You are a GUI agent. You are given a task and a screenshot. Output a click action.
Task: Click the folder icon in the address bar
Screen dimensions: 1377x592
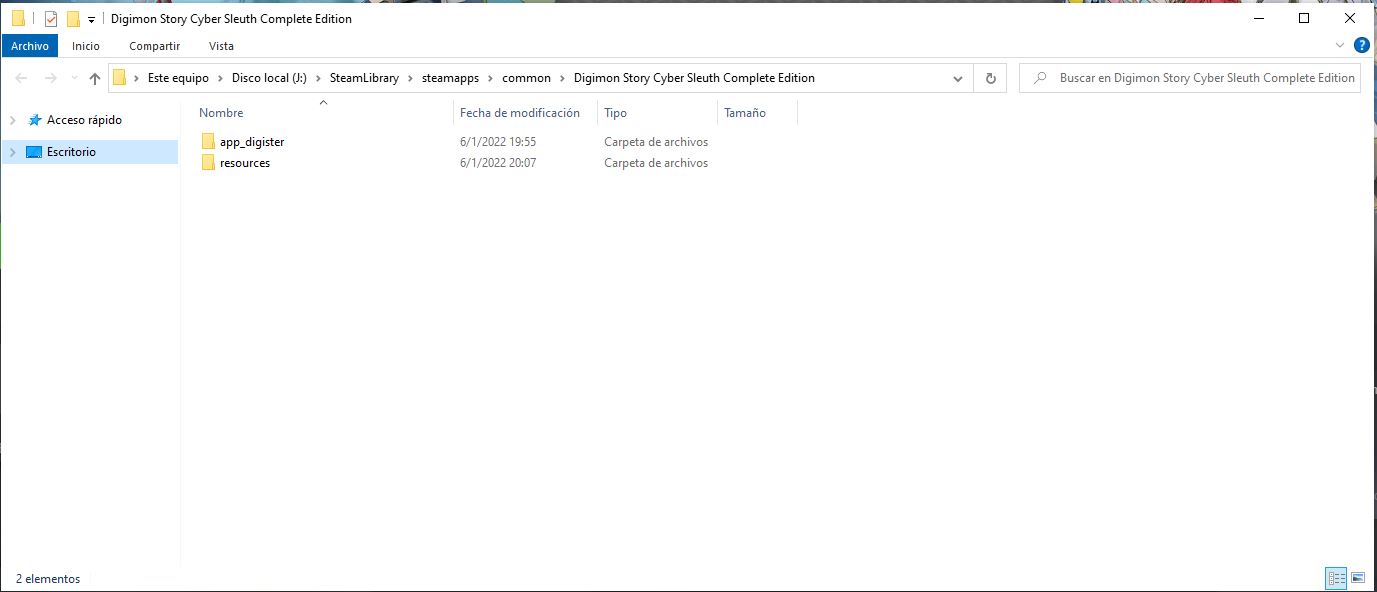119,78
